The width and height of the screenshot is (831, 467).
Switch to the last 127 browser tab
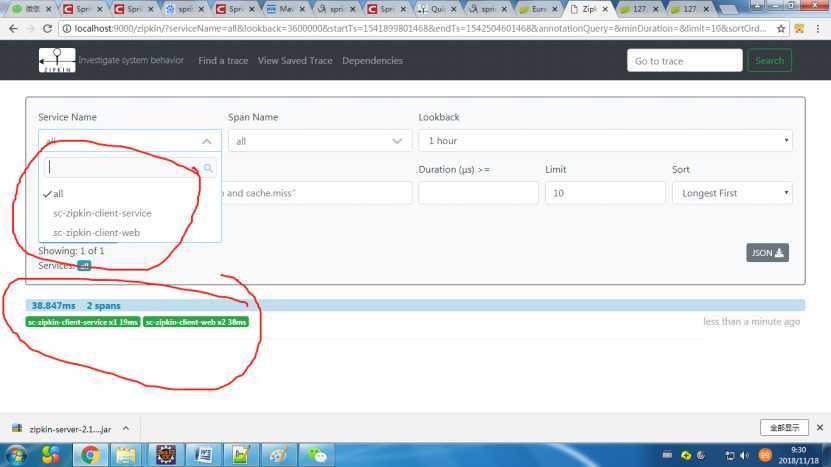click(x=690, y=9)
